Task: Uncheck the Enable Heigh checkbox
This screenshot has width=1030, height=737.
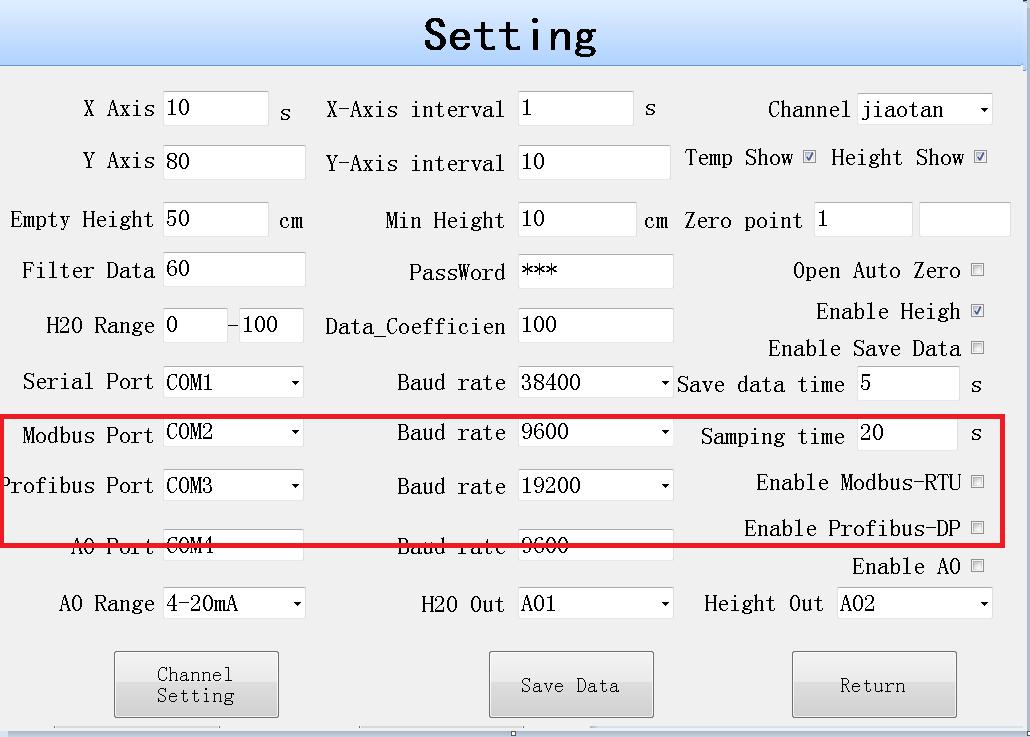Action: click(x=978, y=311)
